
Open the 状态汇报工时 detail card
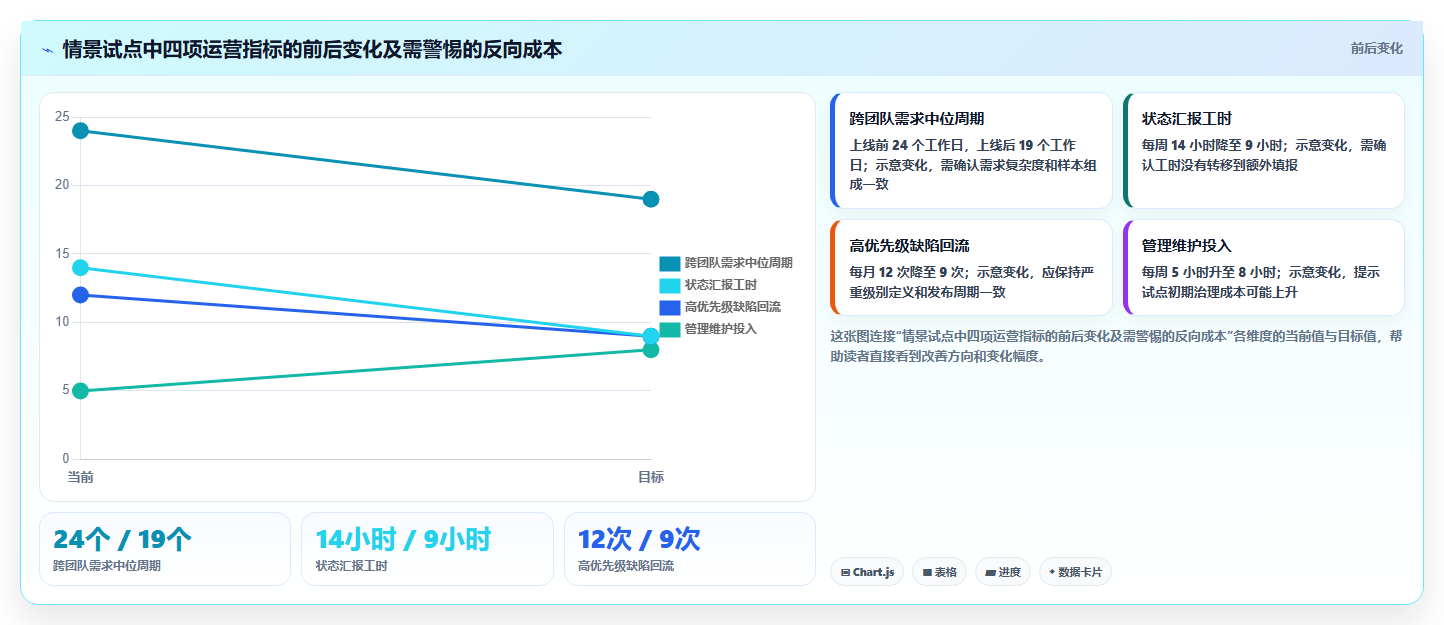(1263, 150)
